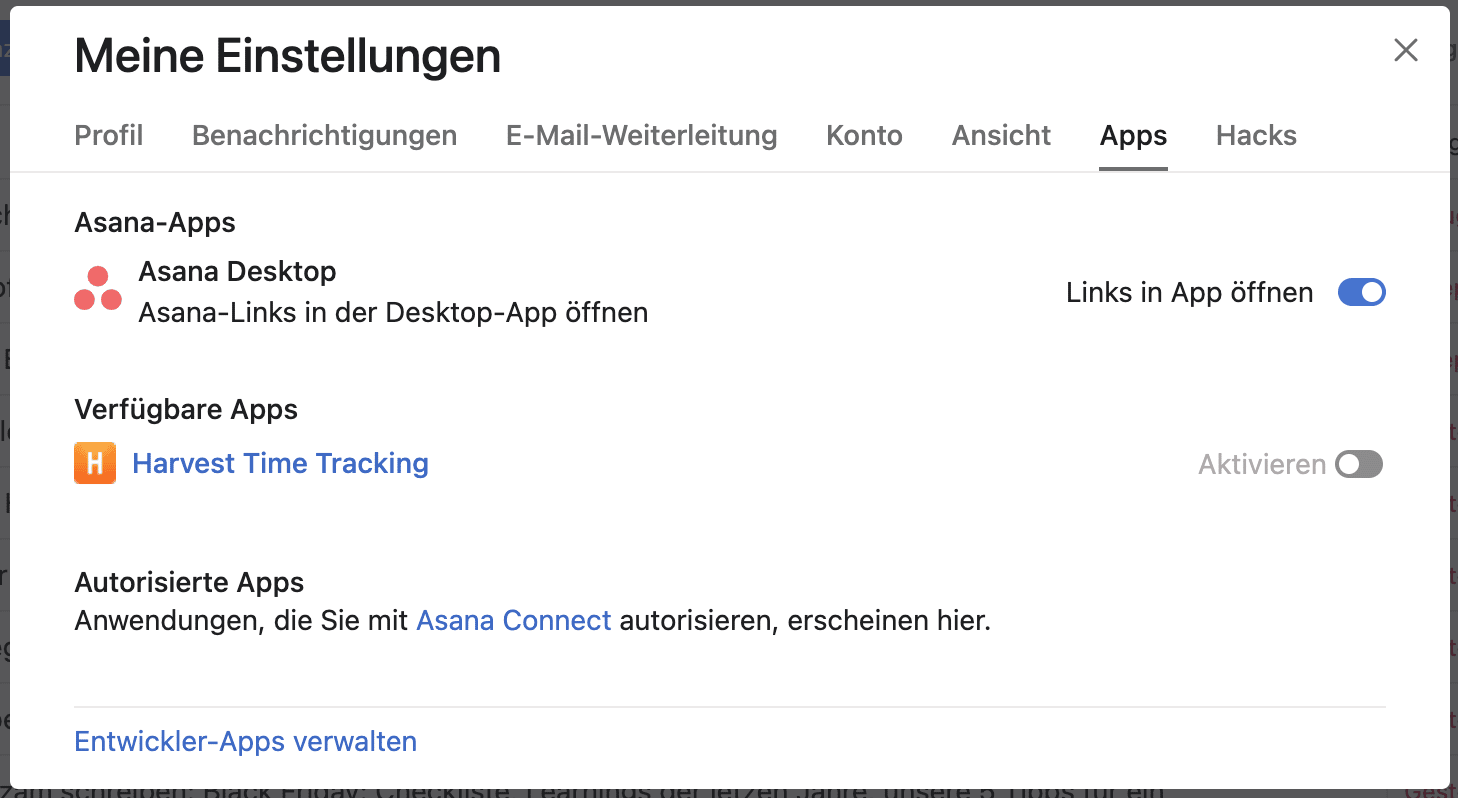Click the Autorisierte Apps section heading

[x=189, y=582]
